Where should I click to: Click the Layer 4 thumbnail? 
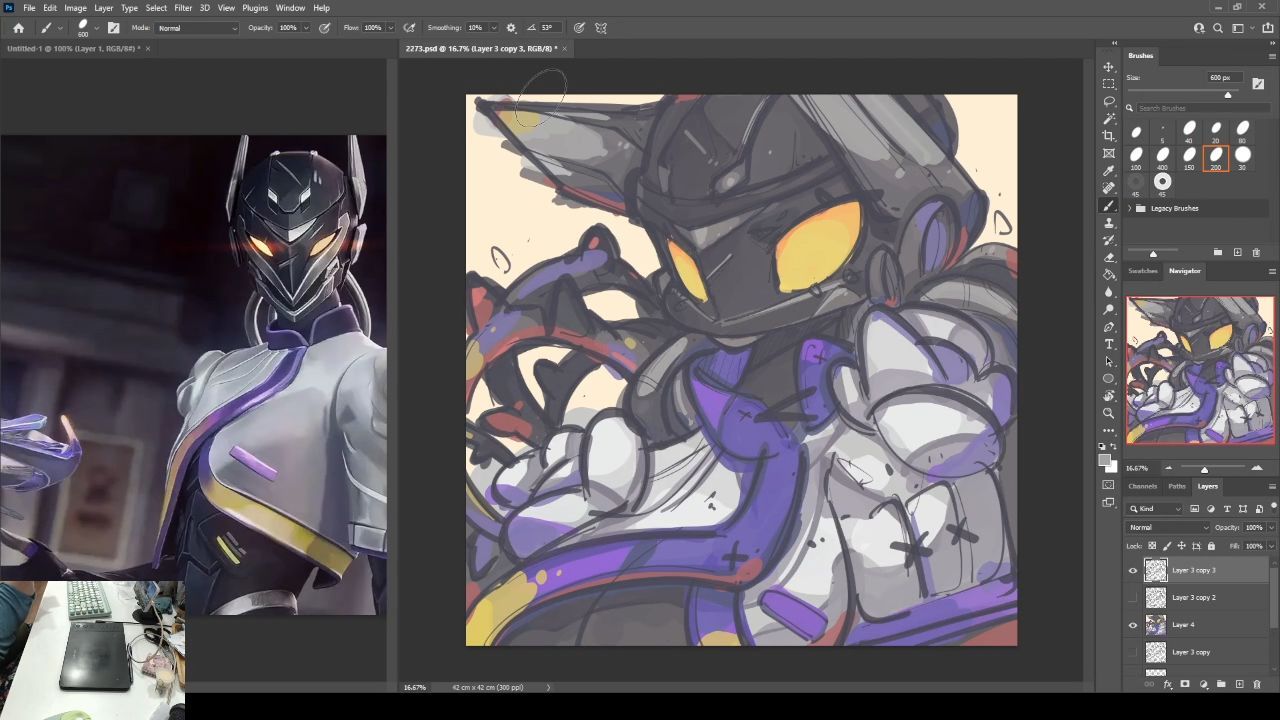(1156, 625)
